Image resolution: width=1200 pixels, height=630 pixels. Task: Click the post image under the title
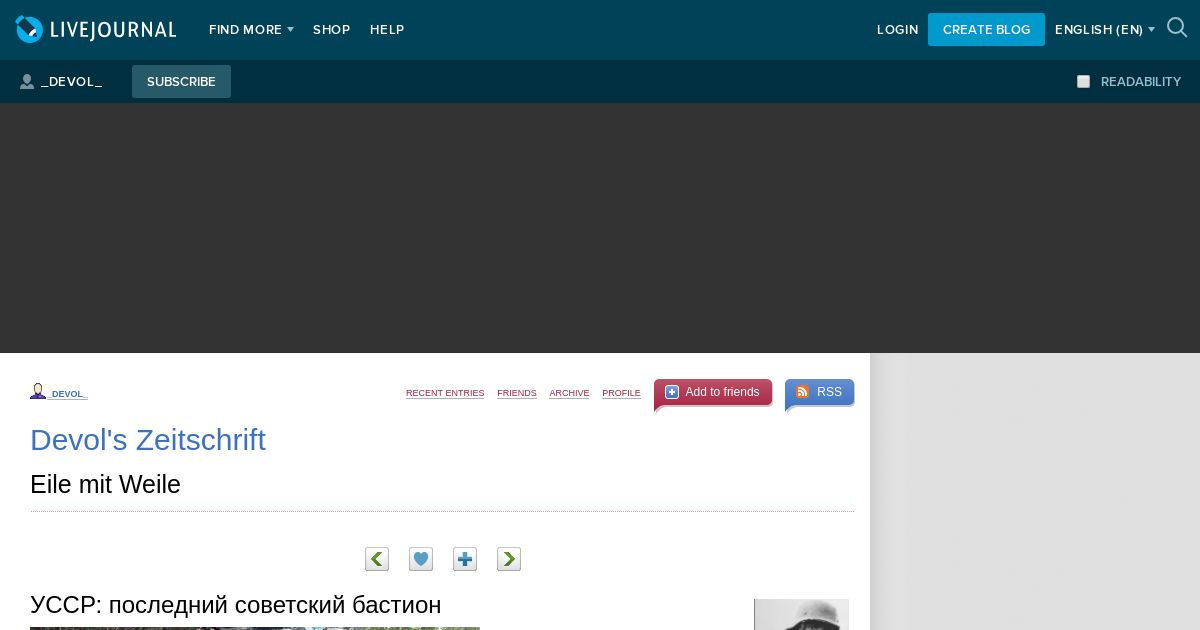255,628
